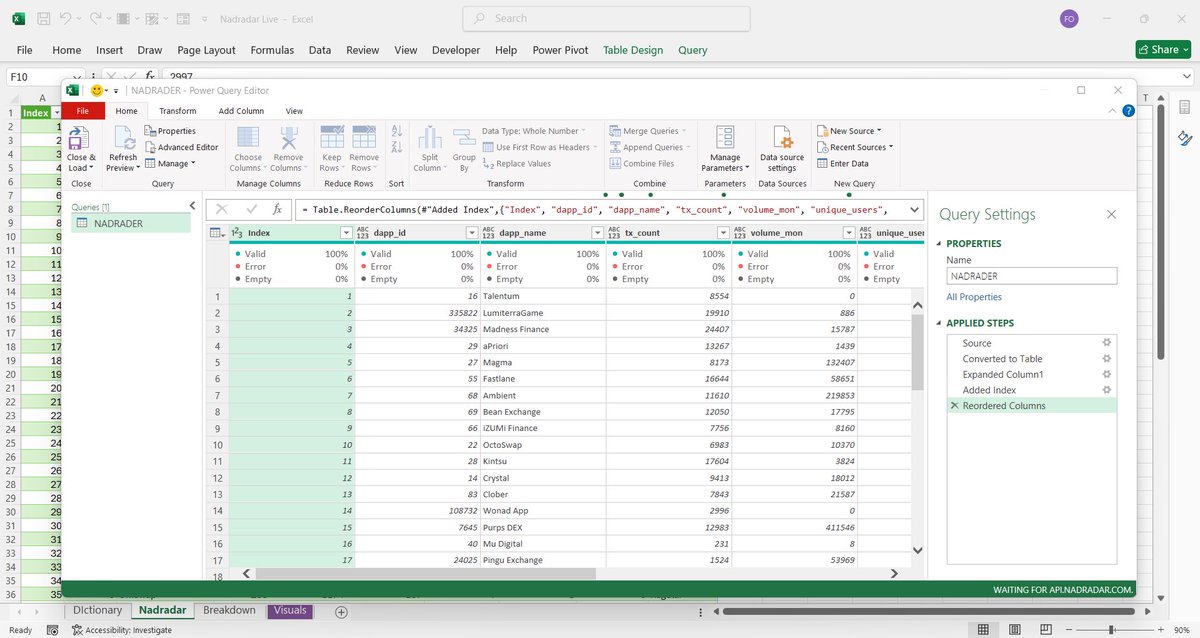Switch to the View tab in Power Query
1200x638 pixels.
pos(294,111)
